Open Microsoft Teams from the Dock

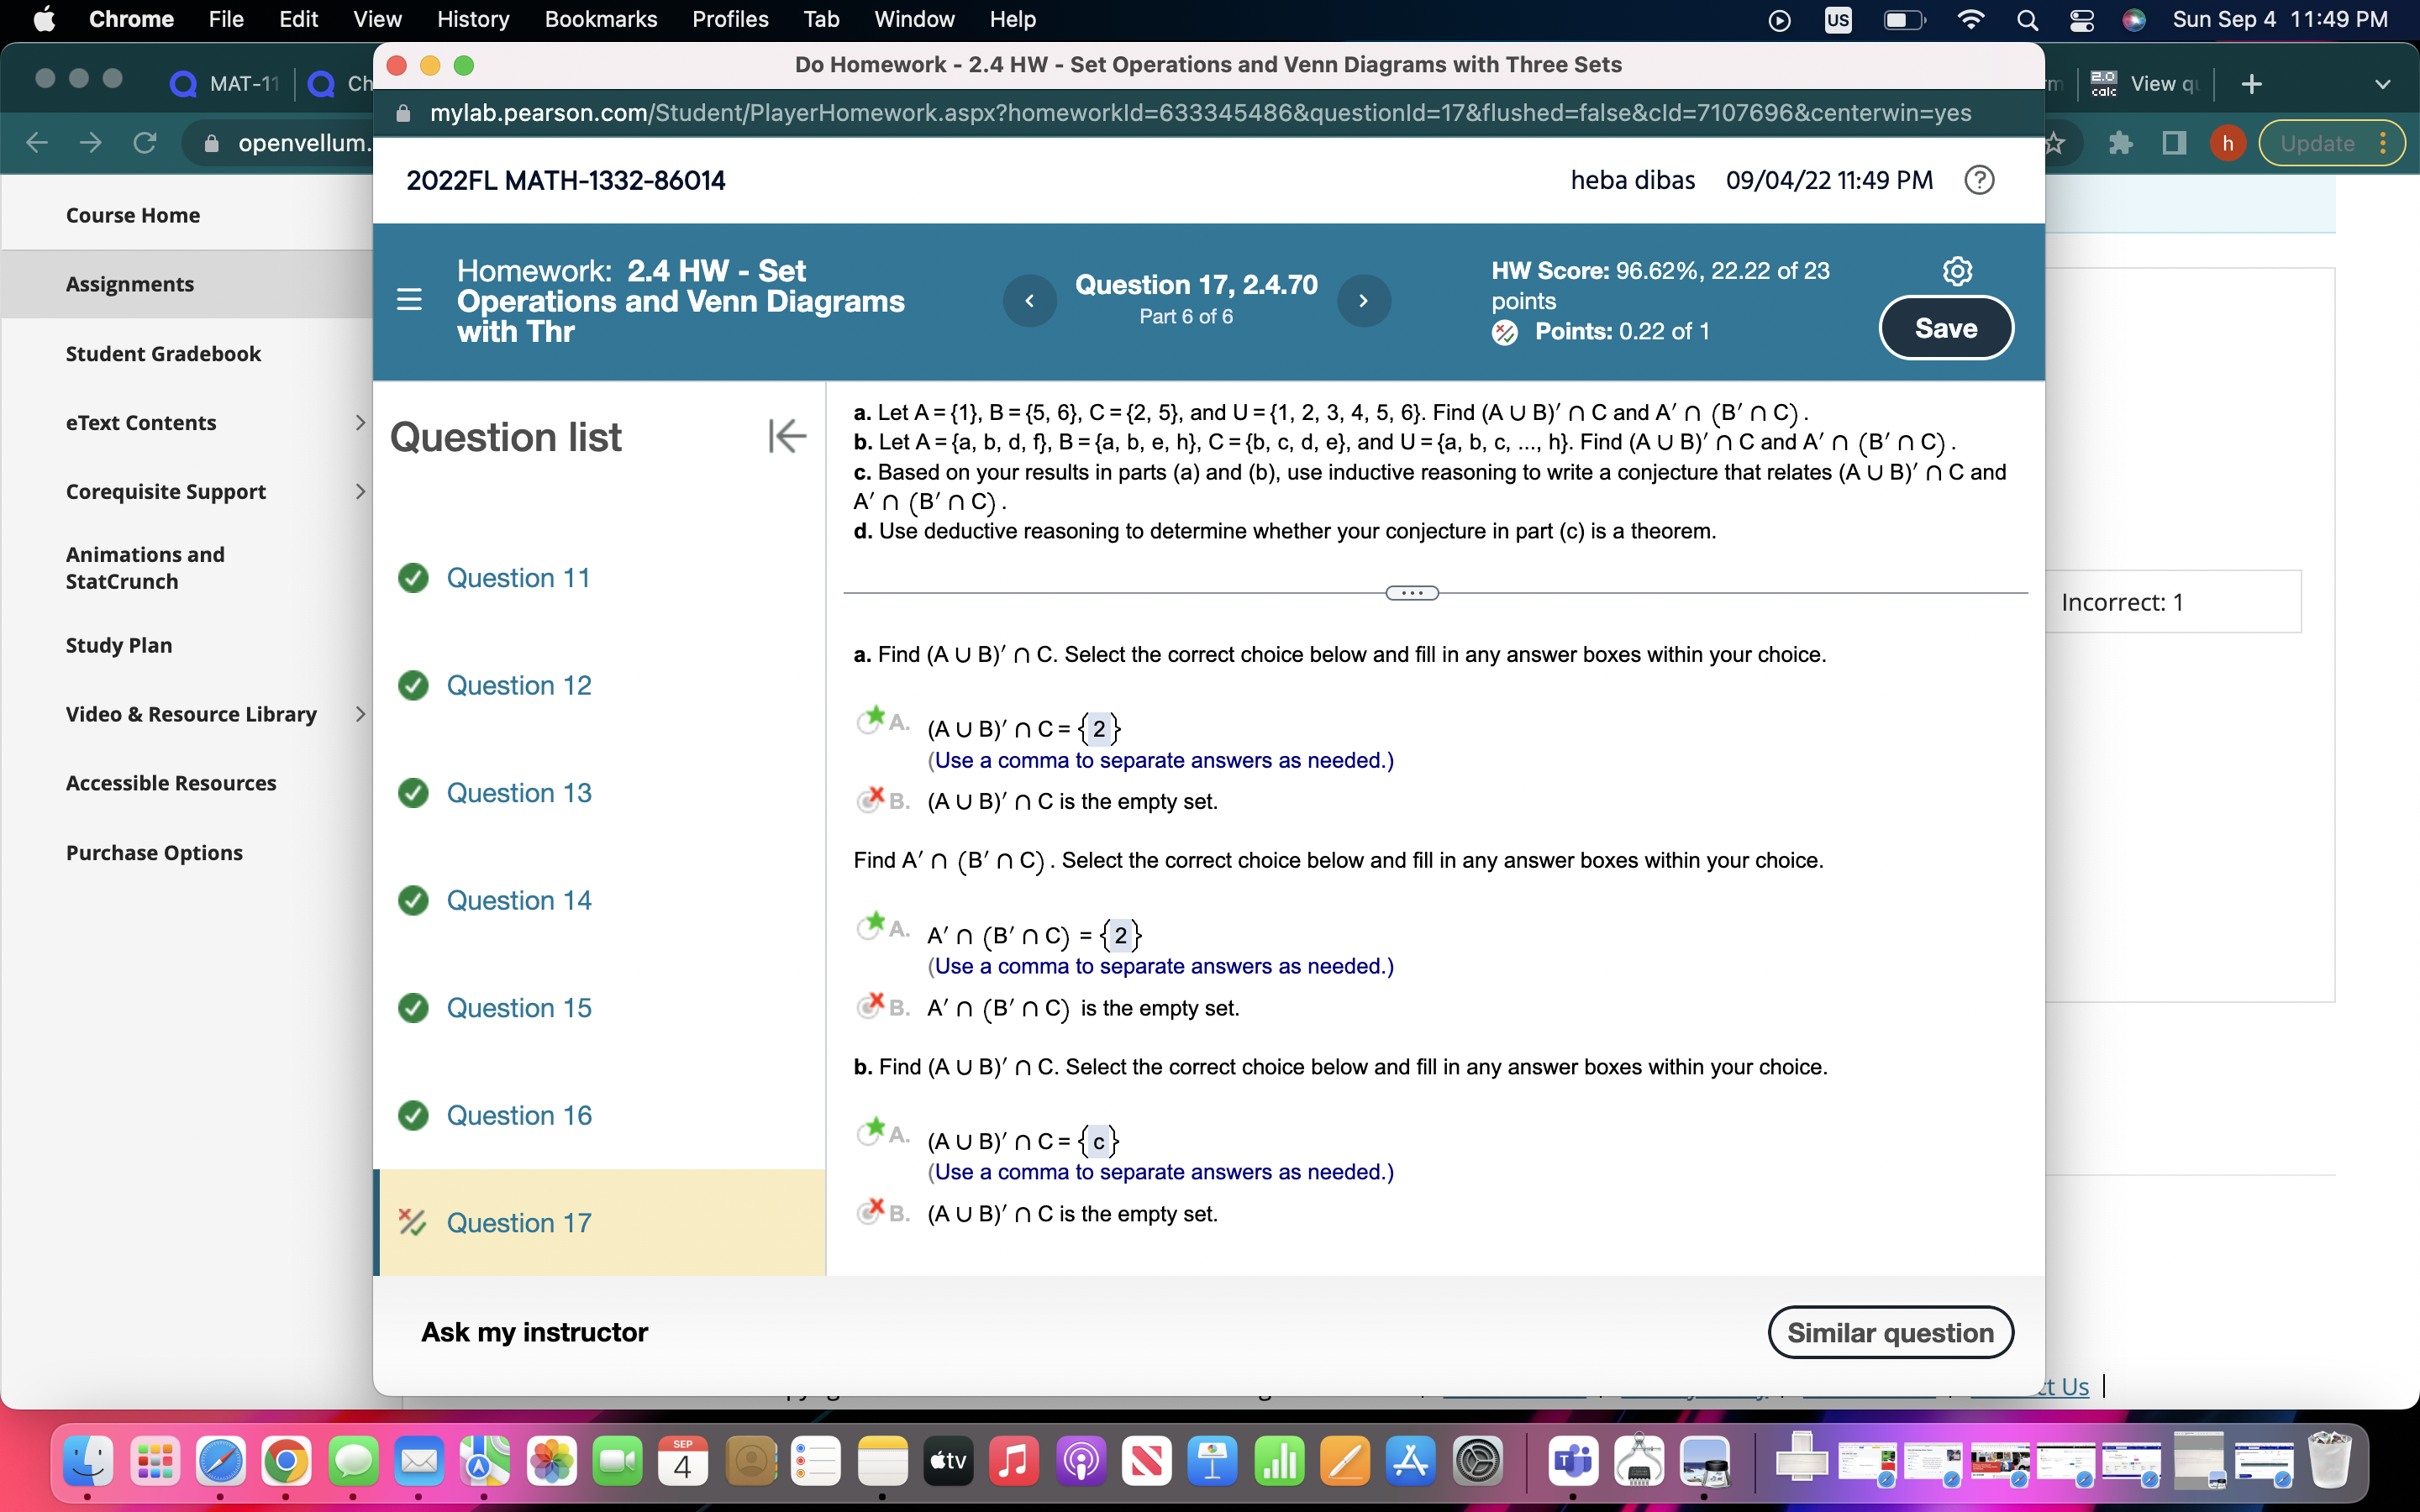1573,1461
